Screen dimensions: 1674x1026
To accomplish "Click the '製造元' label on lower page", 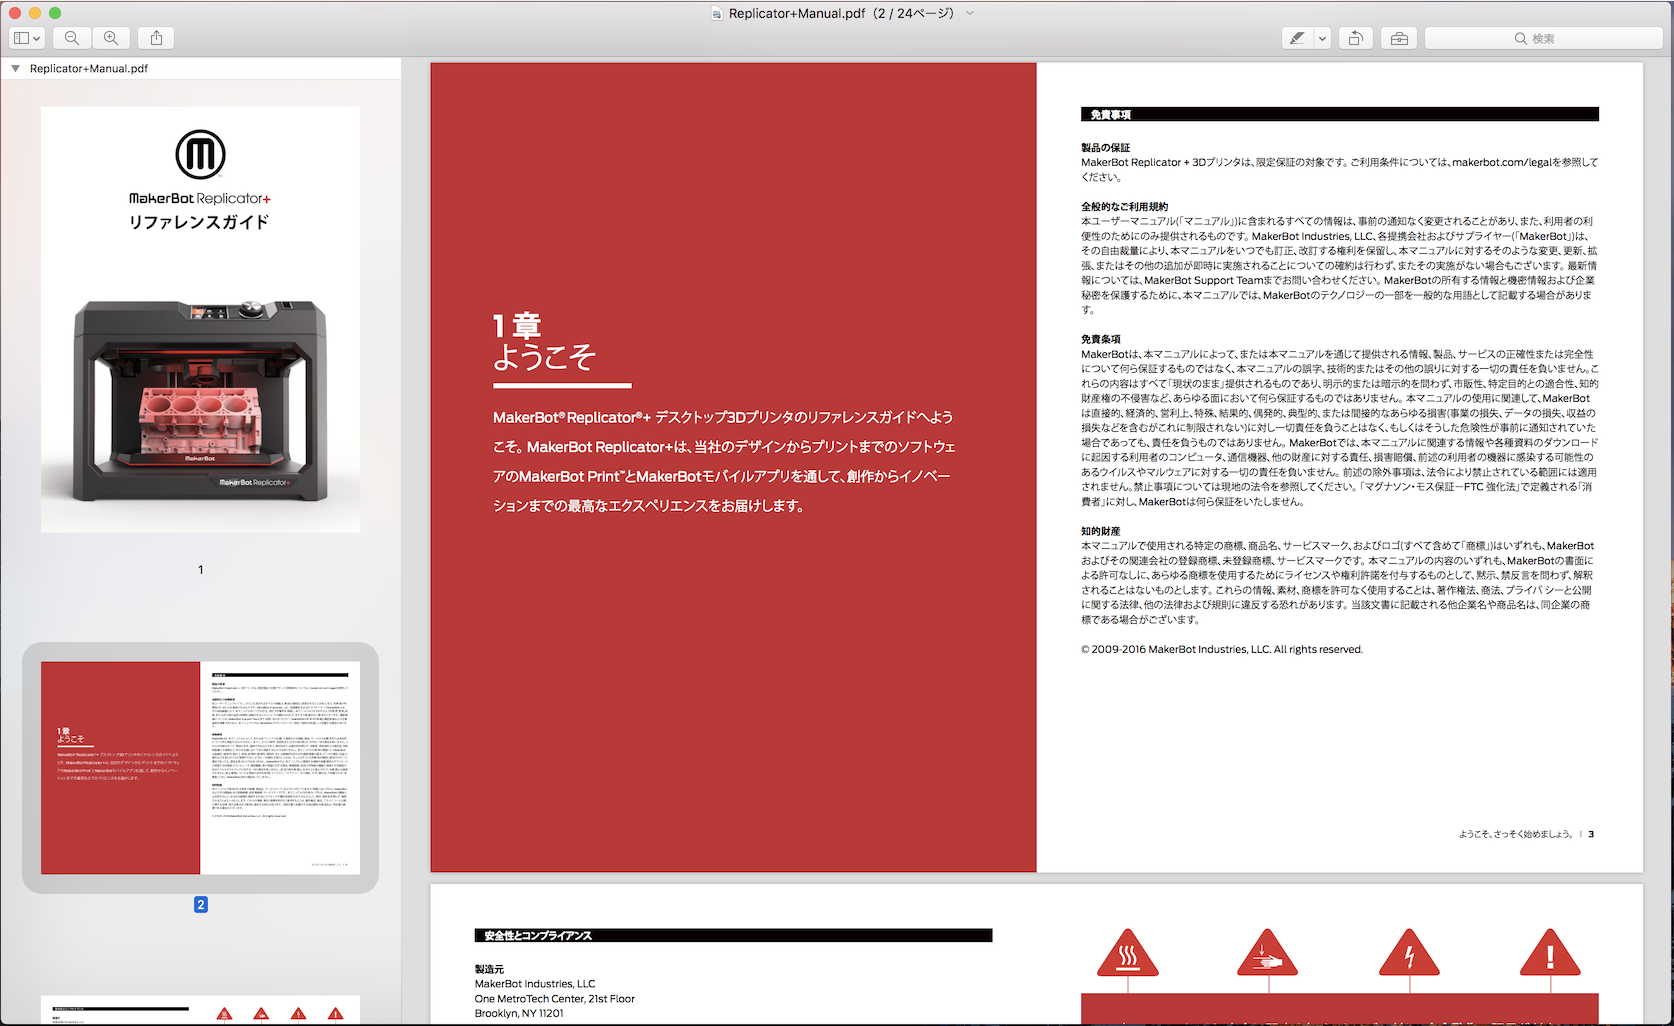I will click(489, 969).
